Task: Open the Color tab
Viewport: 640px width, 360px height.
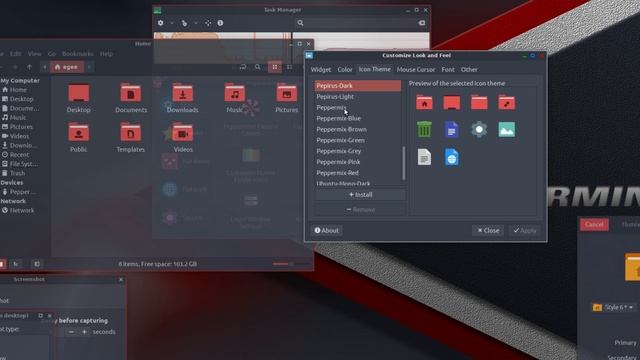Action: tap(344, 70)
